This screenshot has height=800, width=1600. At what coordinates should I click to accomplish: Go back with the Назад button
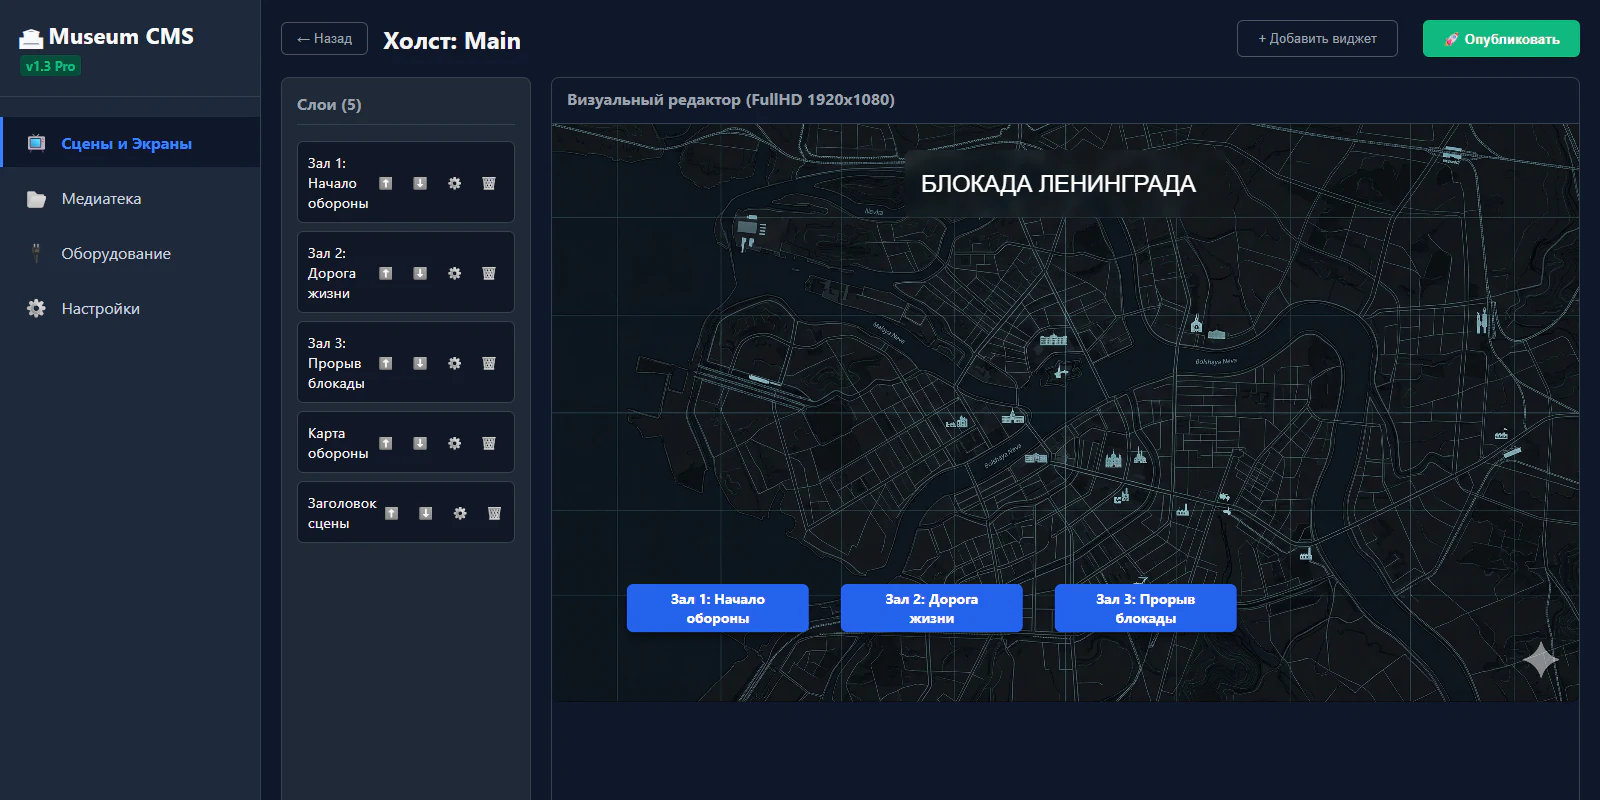point(324,39)
